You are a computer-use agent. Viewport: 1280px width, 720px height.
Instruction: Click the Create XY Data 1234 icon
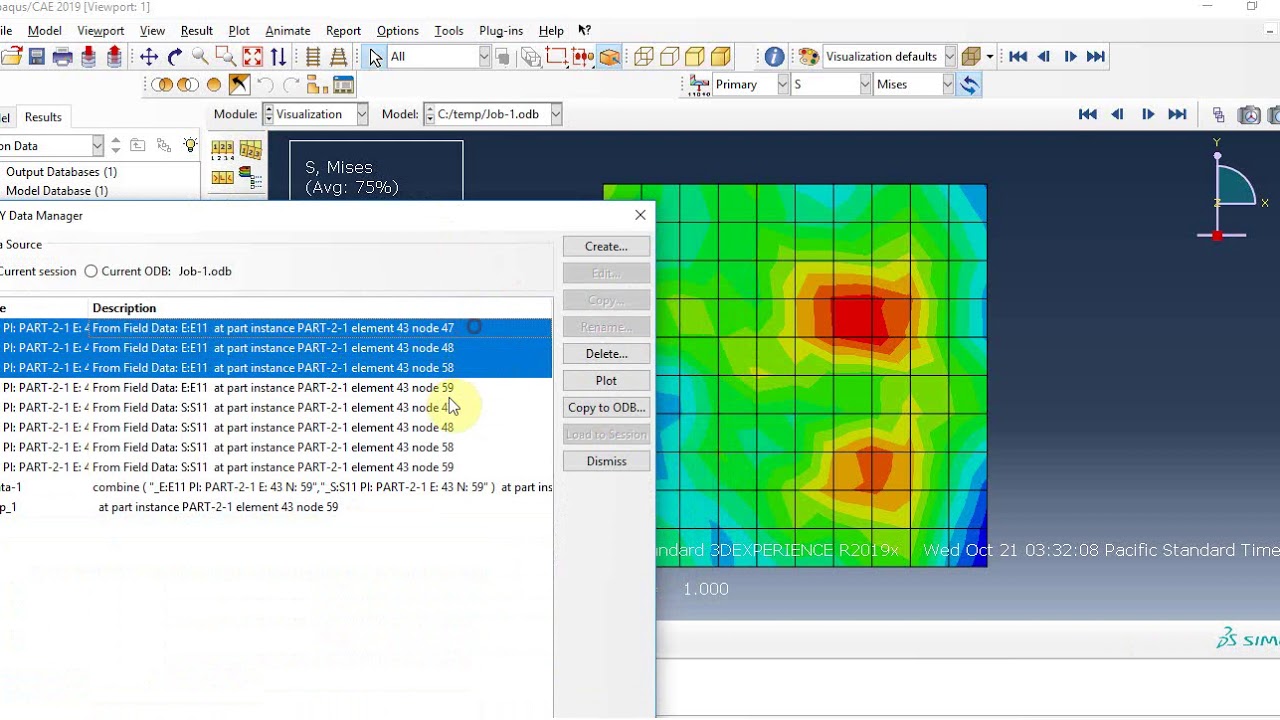tap(222, 150)
